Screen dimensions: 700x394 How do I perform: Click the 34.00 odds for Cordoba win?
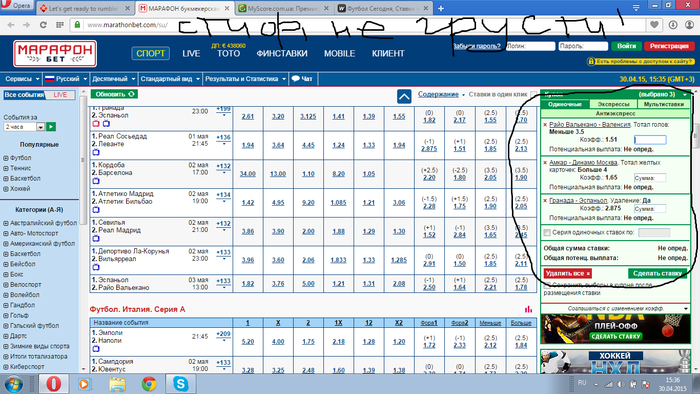[x=247, y=174]
